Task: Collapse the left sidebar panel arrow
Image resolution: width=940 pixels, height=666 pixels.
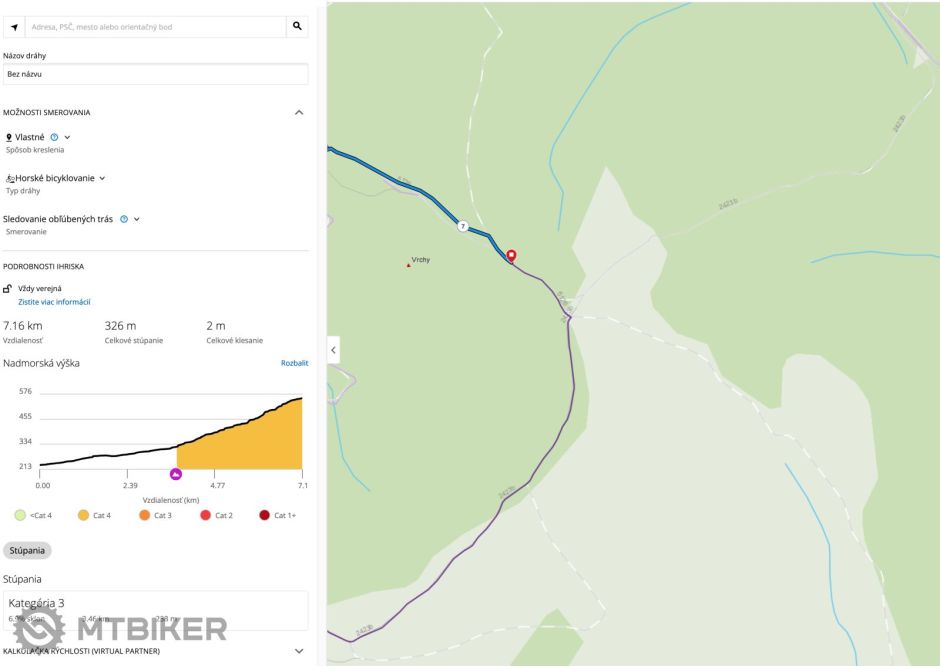Action: pyautogui.click(x=333, y=350)
